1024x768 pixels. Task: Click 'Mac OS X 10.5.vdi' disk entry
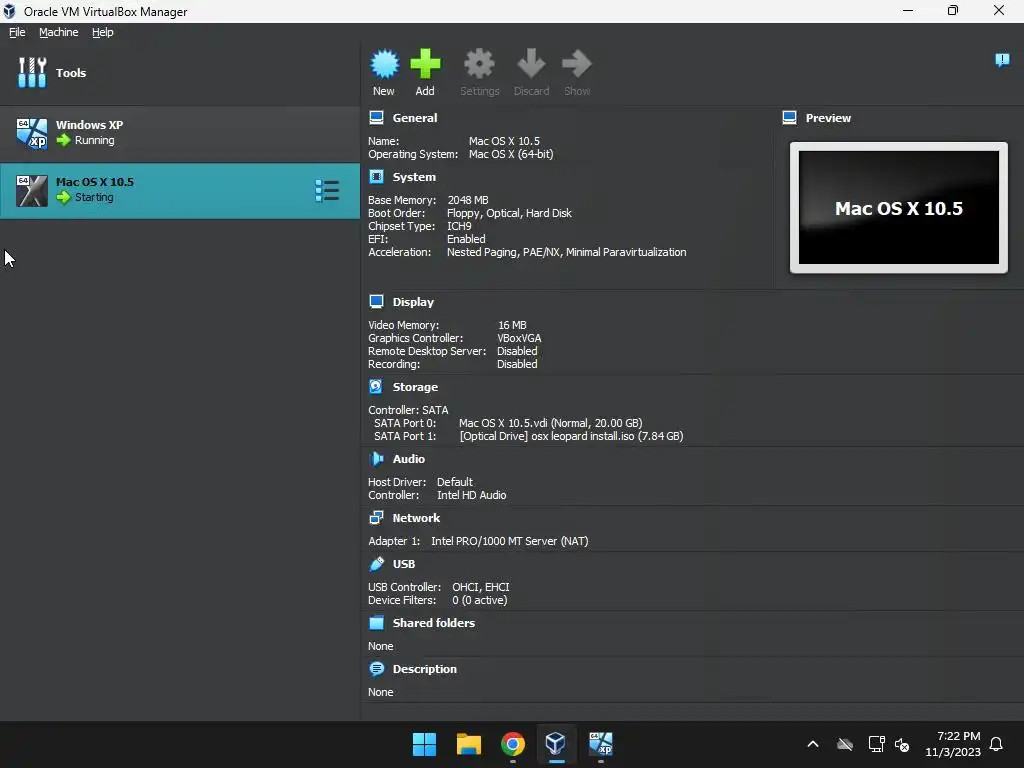pyautogui.click(x=551, y=423)
